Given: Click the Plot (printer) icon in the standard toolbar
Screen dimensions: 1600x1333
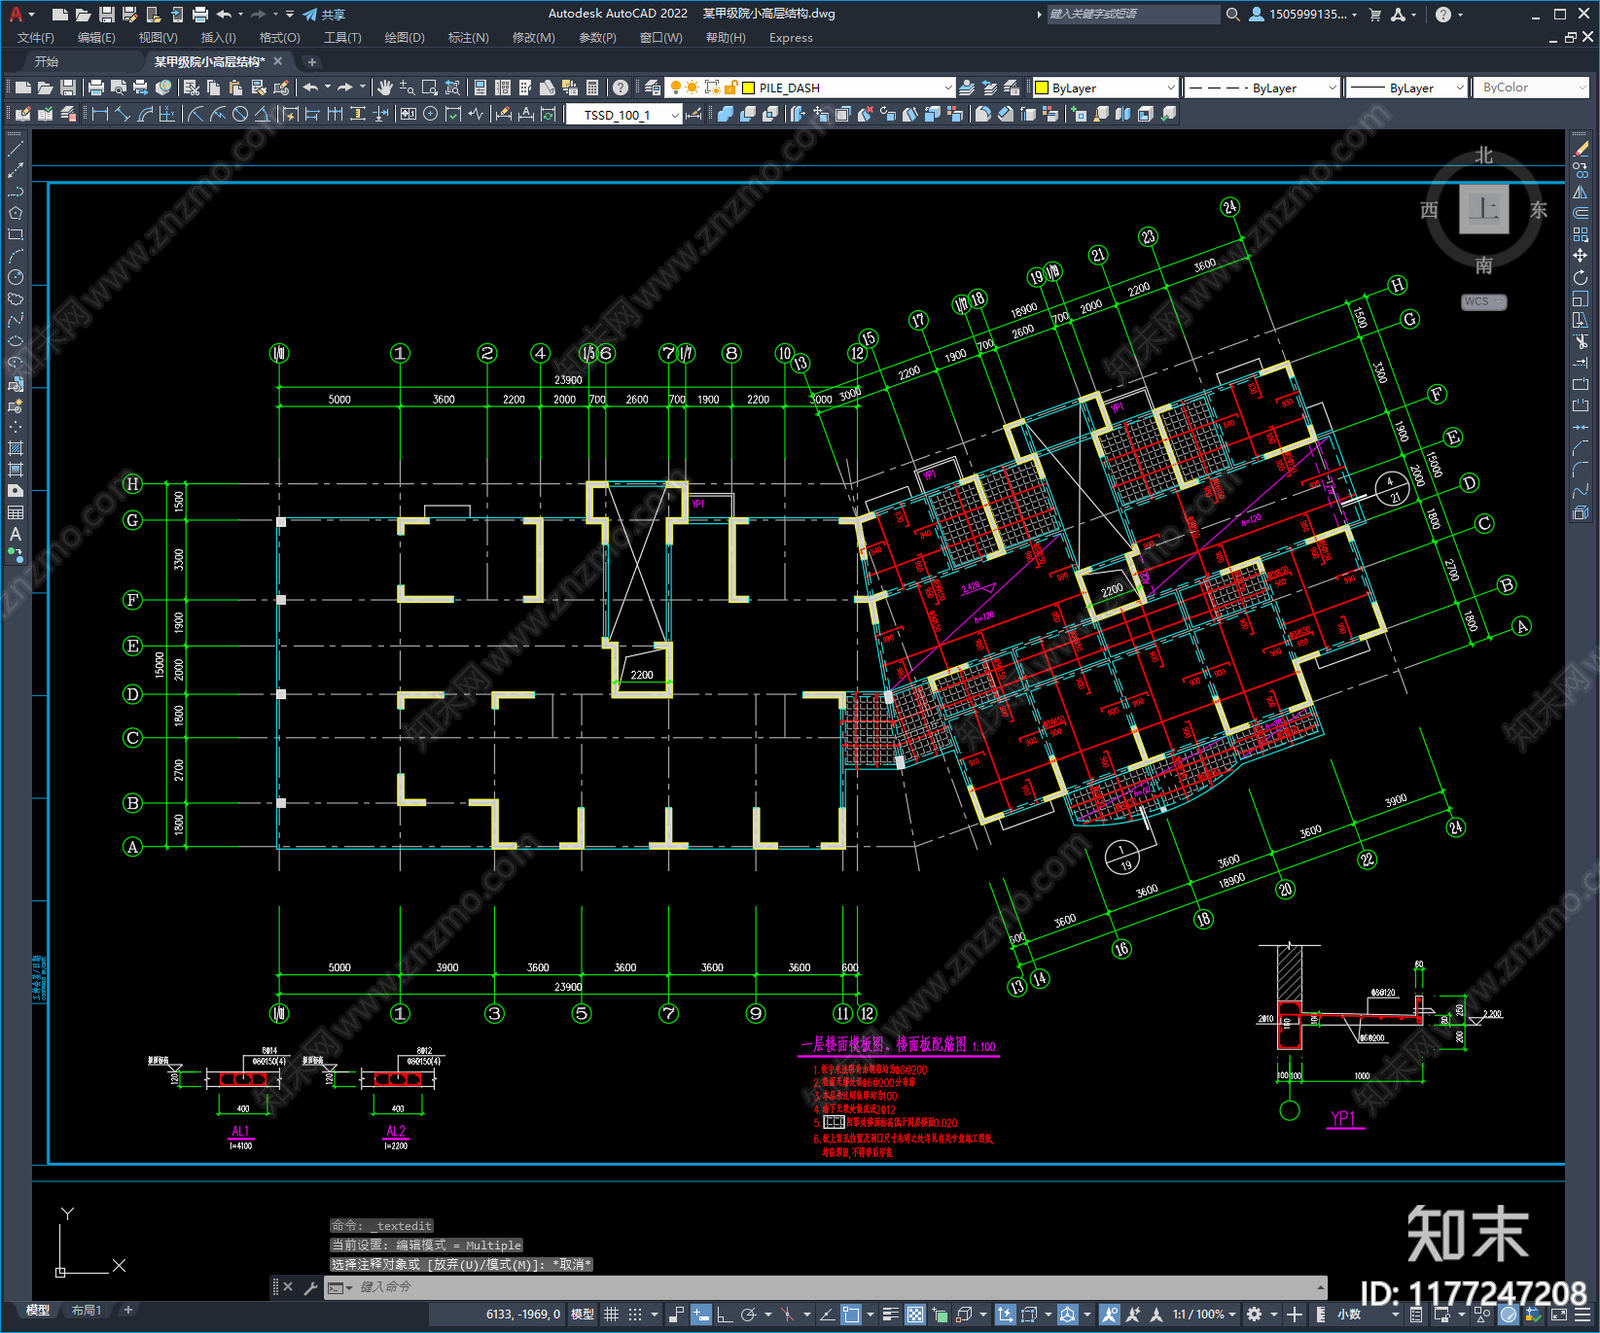Looking at the screenshot, I should pos(96,88).
